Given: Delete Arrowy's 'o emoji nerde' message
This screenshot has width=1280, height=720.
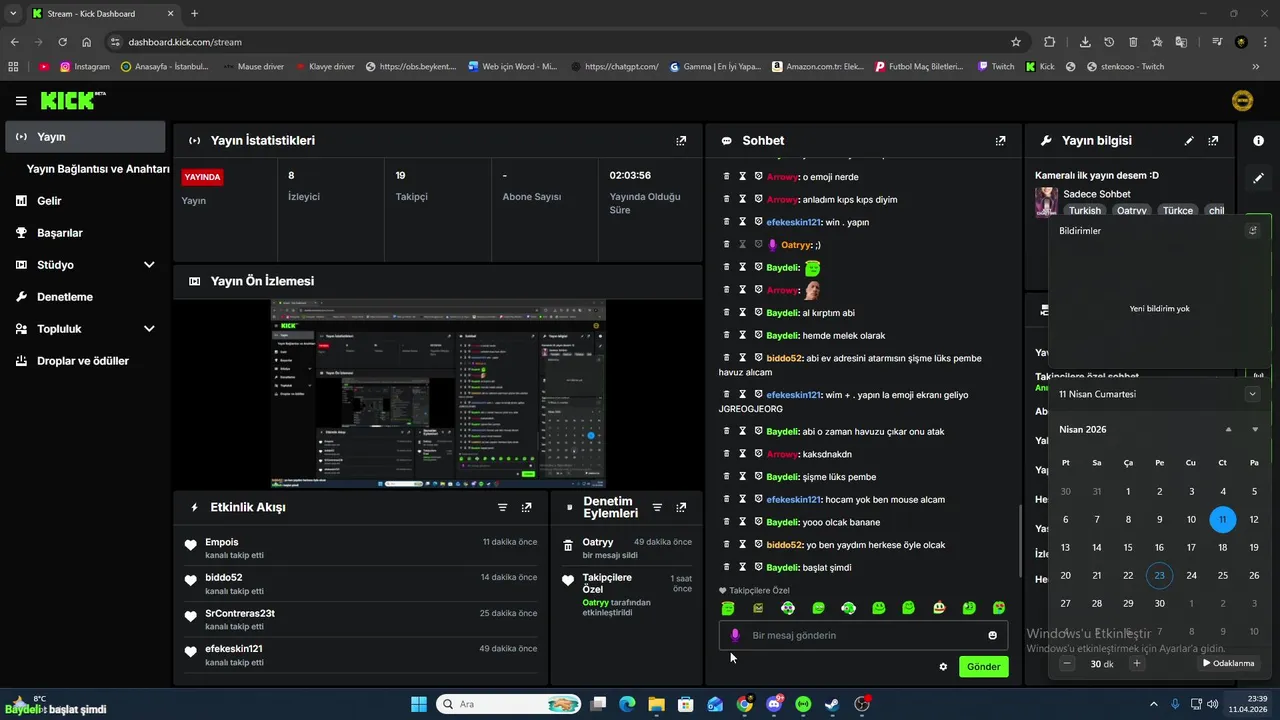Looking at the screenshot, I should coord(727,176).
